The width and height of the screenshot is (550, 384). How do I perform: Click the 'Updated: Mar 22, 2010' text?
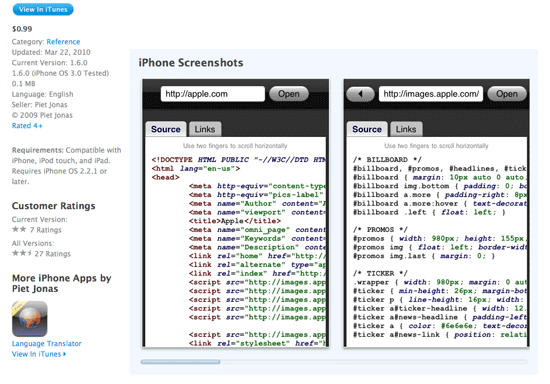point(51,52)
